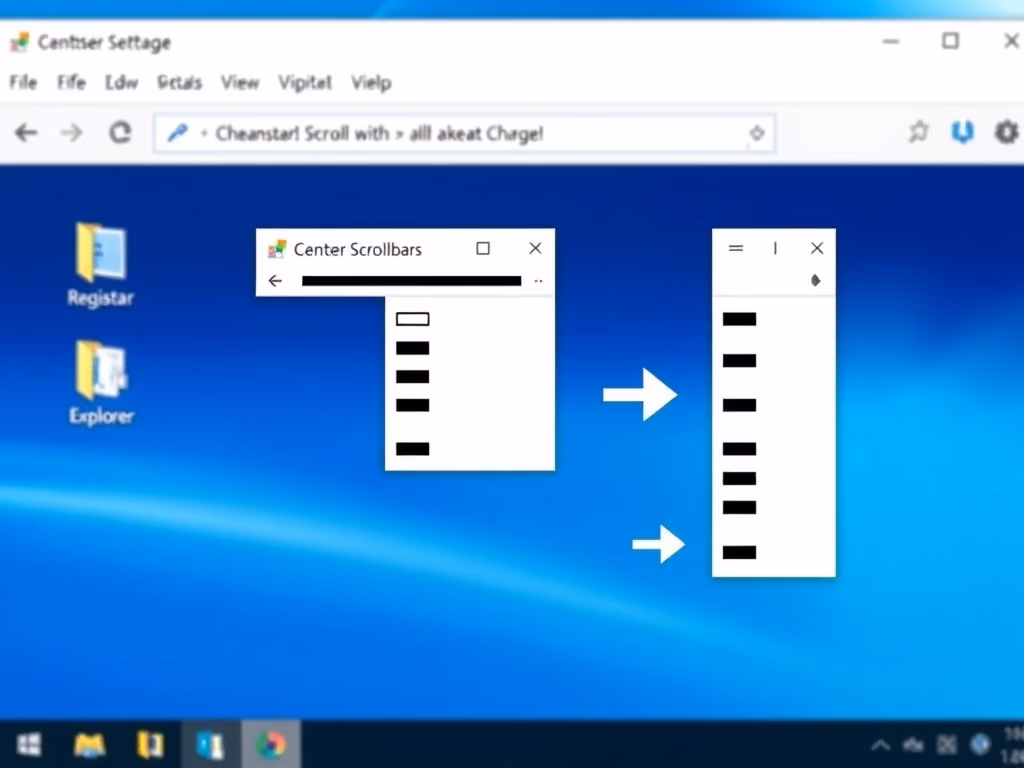This screenshot has width=1024, height=768.
Task: Click the forward navigation arrow in toolbar
Action: point(72,133)
